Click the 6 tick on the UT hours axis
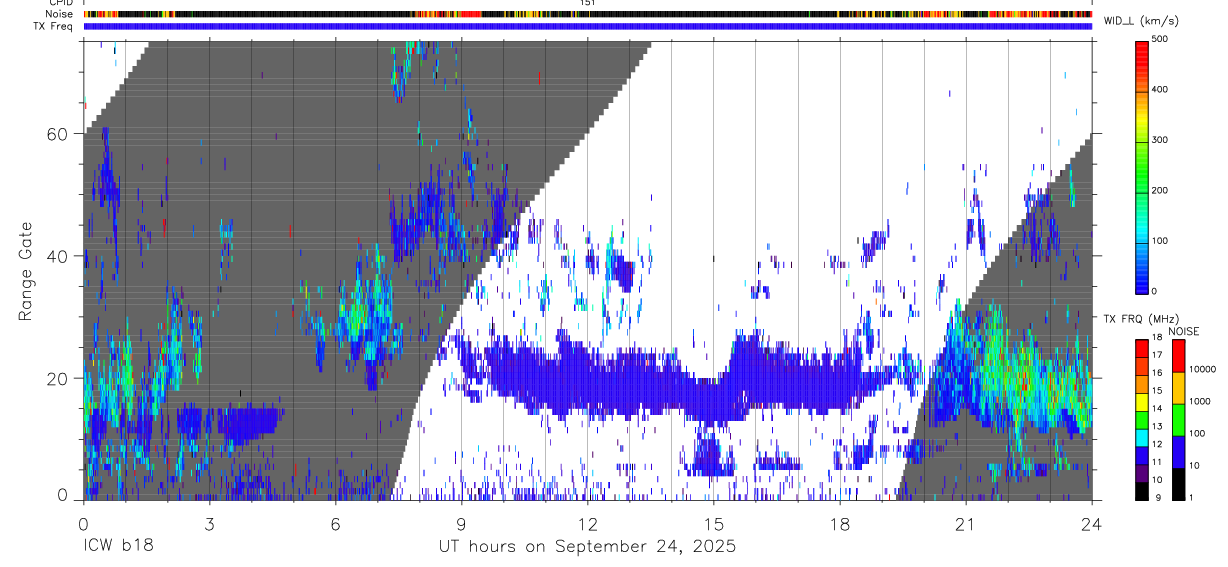This screenshot has height=567, width=1228. coord(335,523)
